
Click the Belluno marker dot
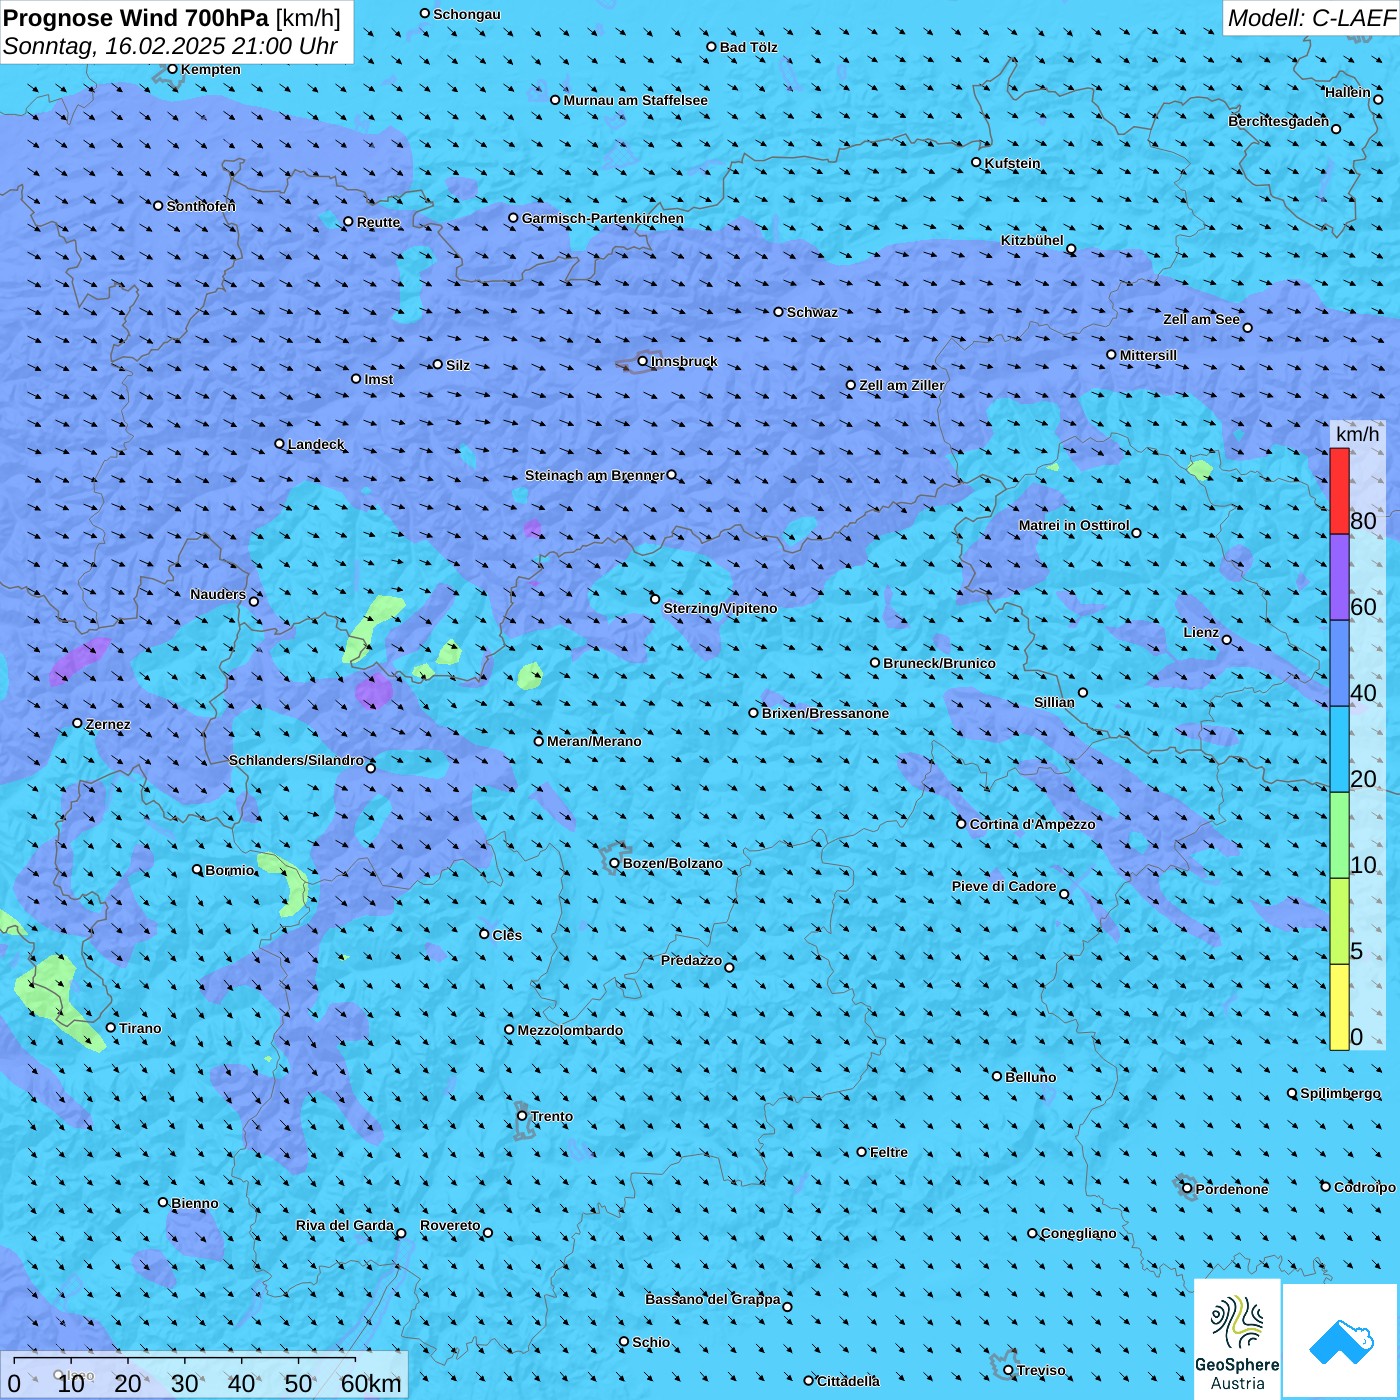pyautogui.click(x=997, y=1076)
